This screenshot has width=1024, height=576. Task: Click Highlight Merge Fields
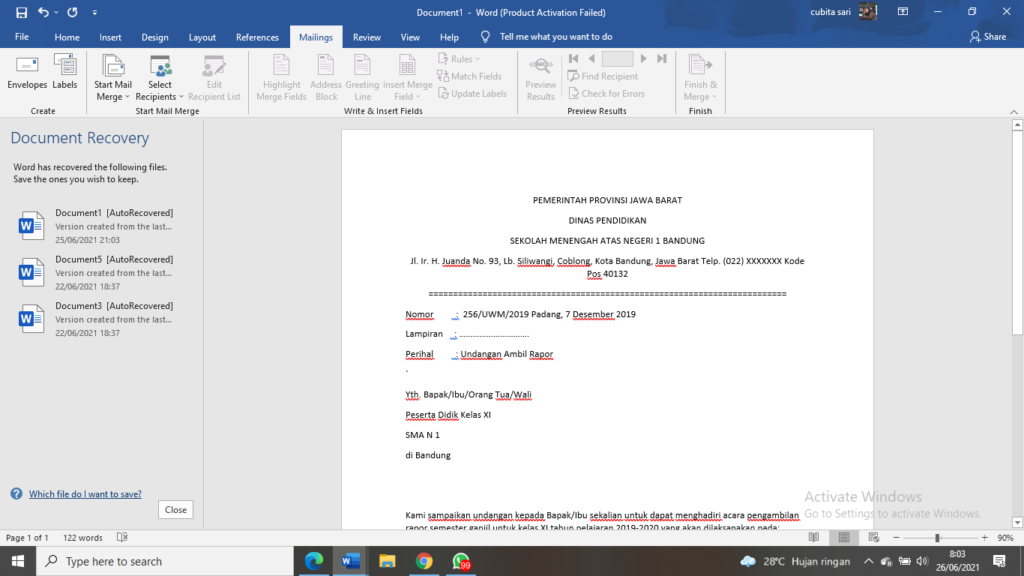click(x=281, y=78)
